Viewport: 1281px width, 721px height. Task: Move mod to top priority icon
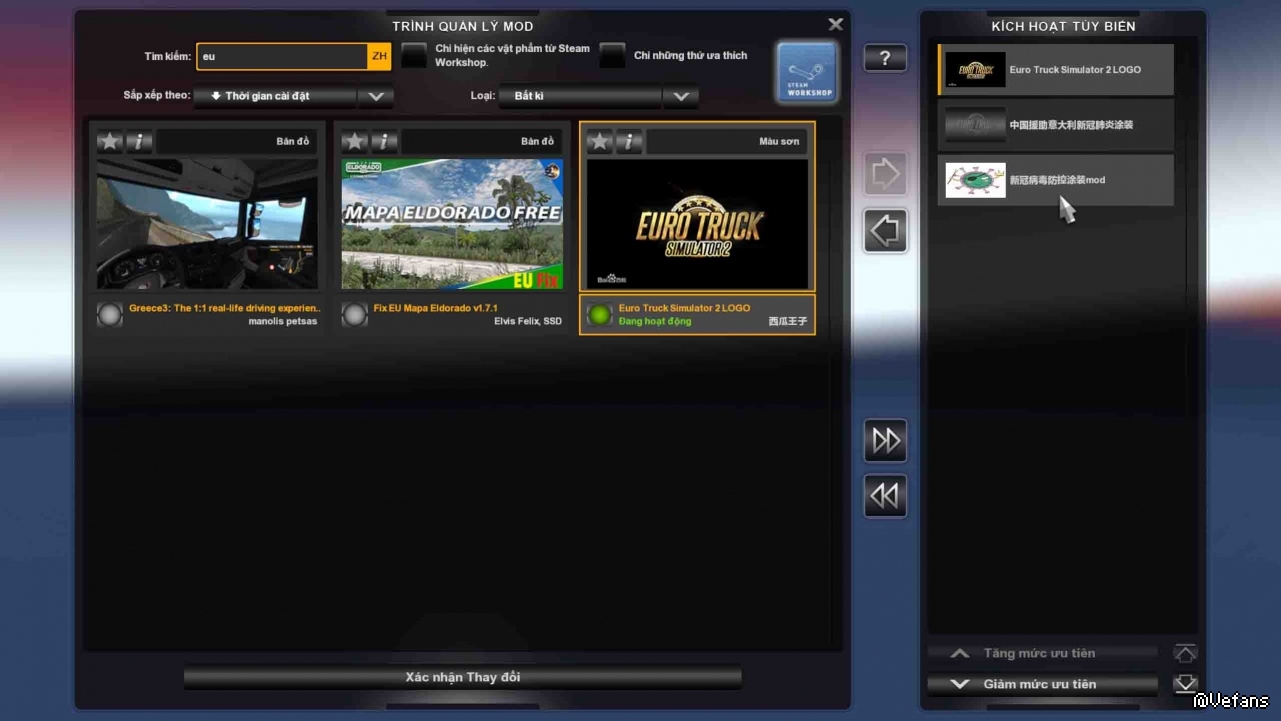point(1185,653)
